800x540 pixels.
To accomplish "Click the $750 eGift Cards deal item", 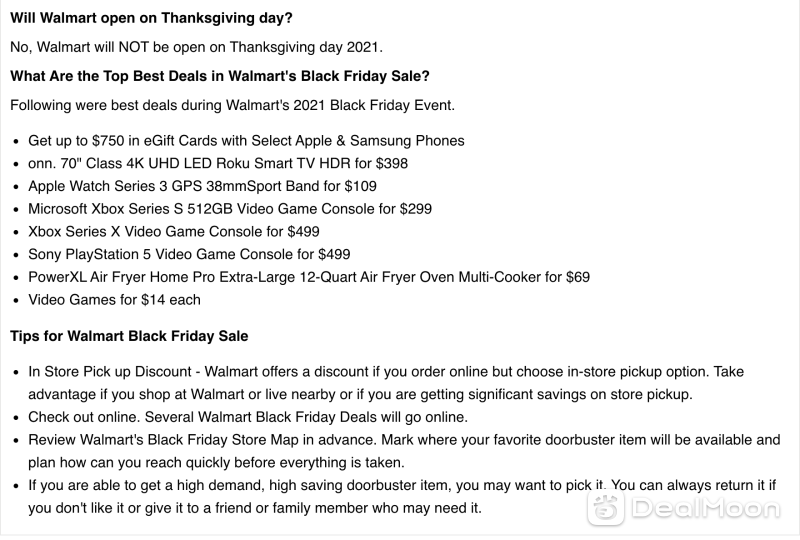I will [x=246, y=140].
